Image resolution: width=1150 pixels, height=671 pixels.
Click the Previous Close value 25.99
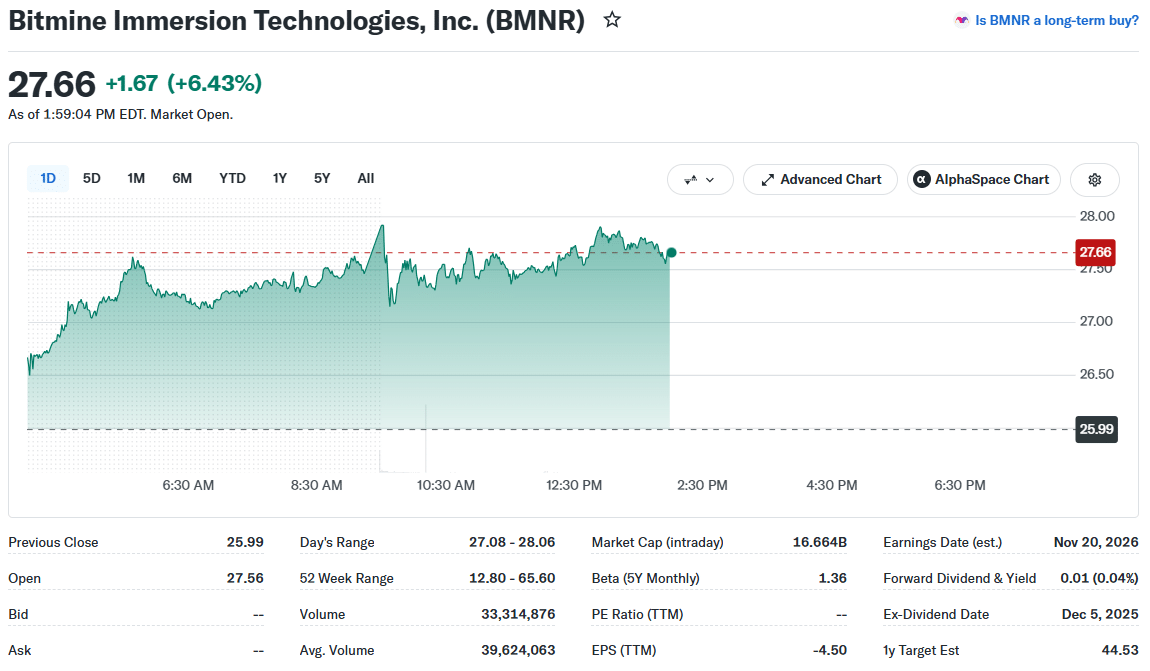(x=245, y=542)
